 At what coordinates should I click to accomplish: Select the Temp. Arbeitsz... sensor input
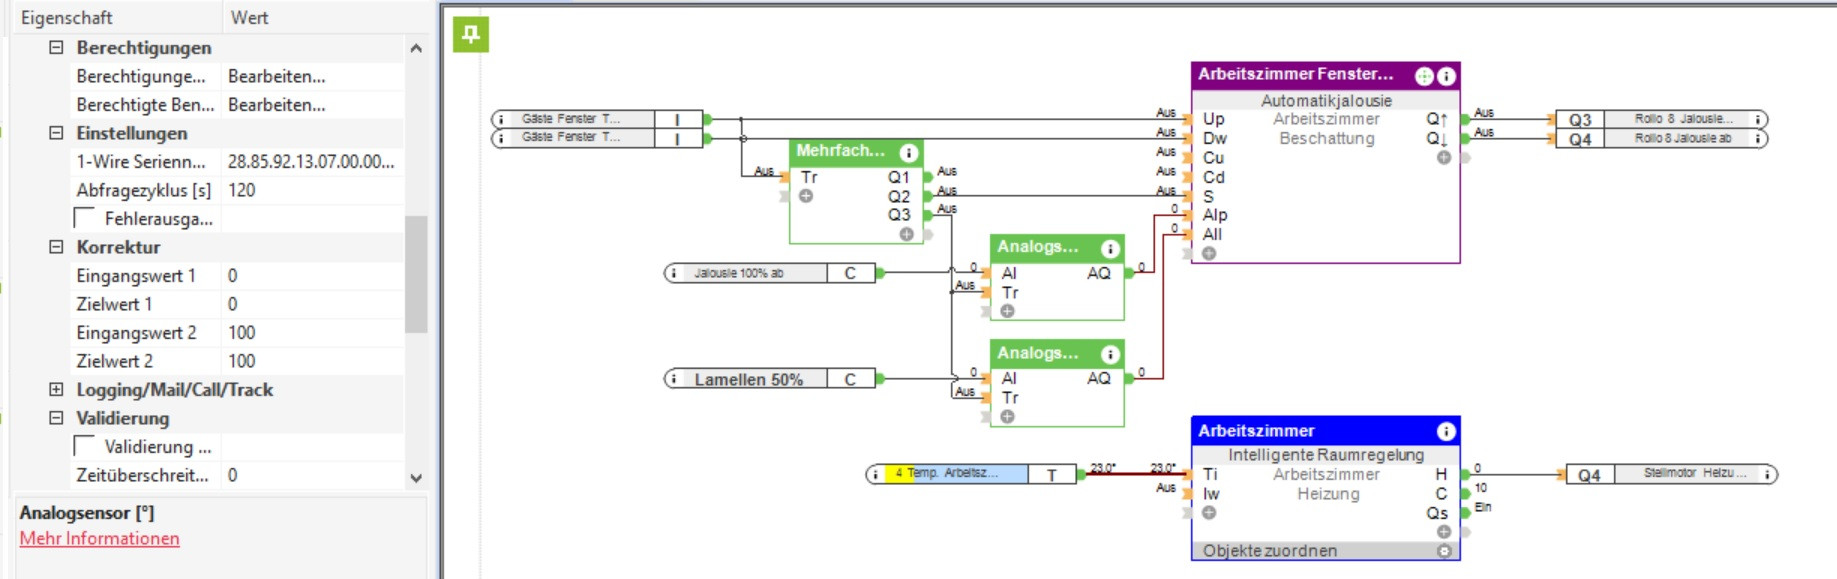click(x=957, y=473)
